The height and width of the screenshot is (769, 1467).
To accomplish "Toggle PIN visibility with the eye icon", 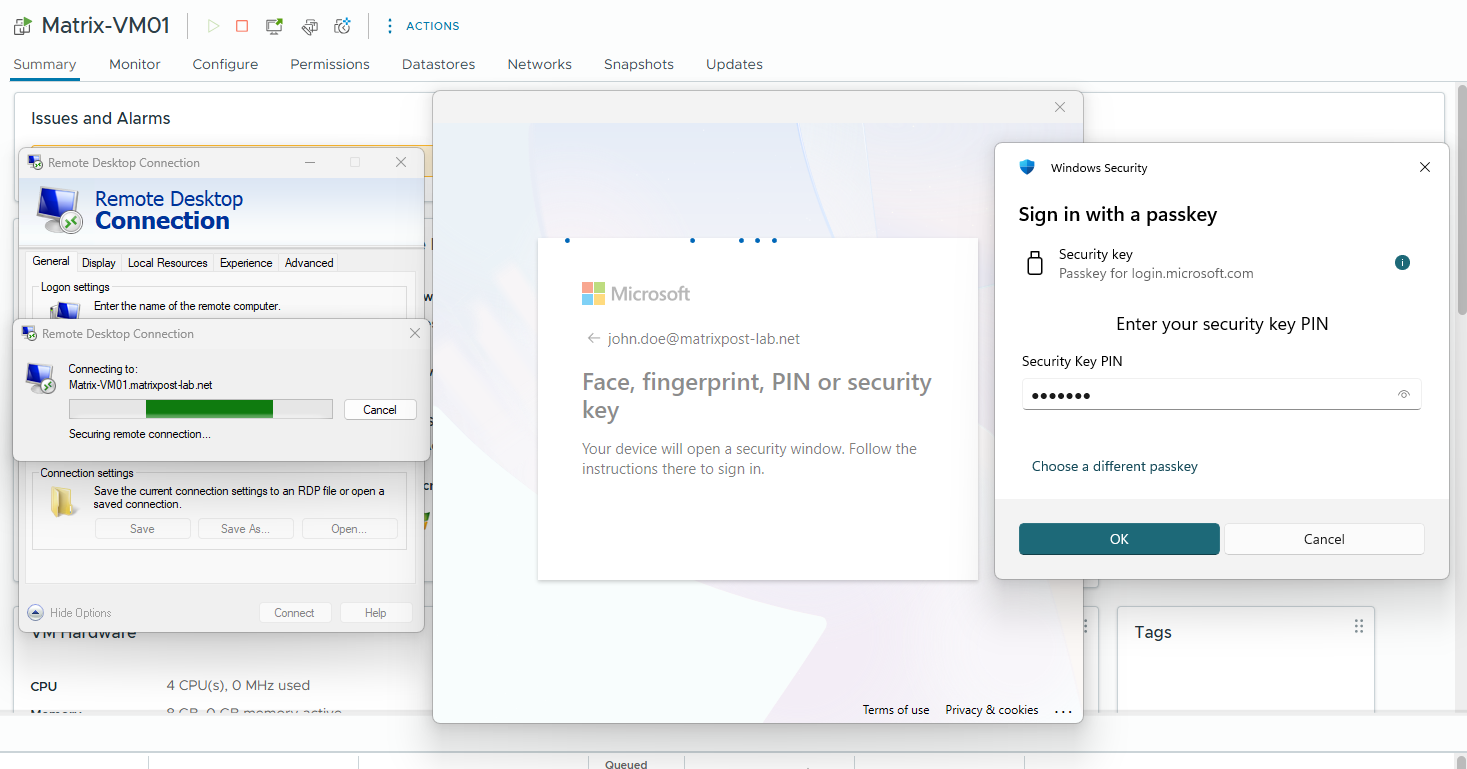I will (1404, 395).
